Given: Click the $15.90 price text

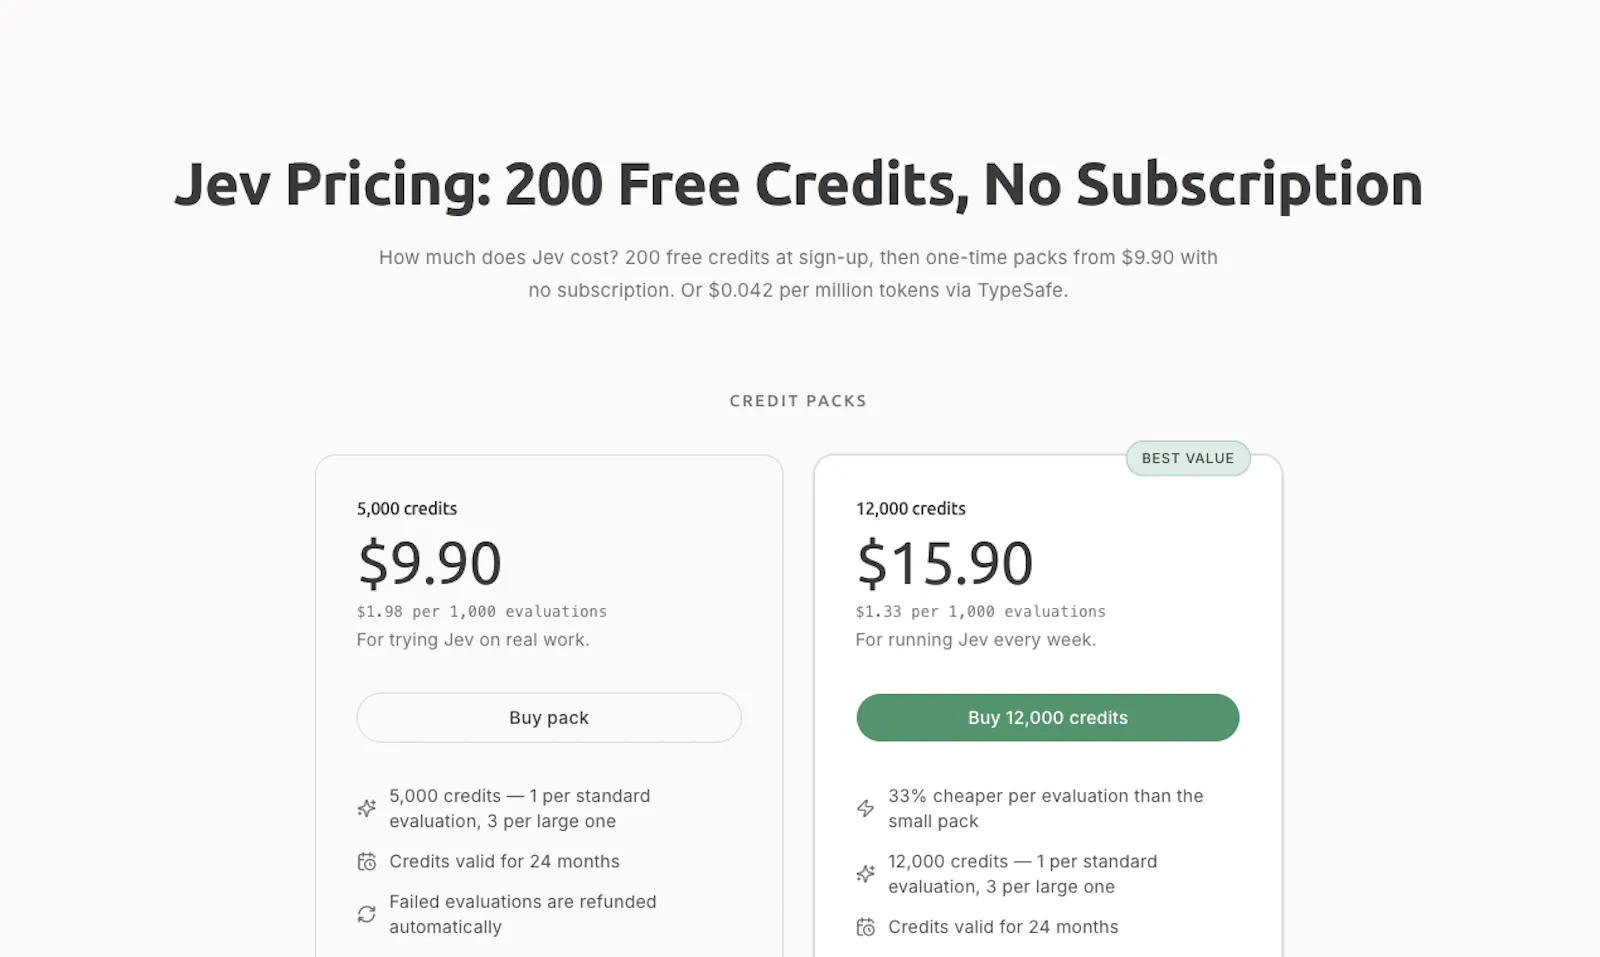Looking at the screenshot, I should coord(944,563).
